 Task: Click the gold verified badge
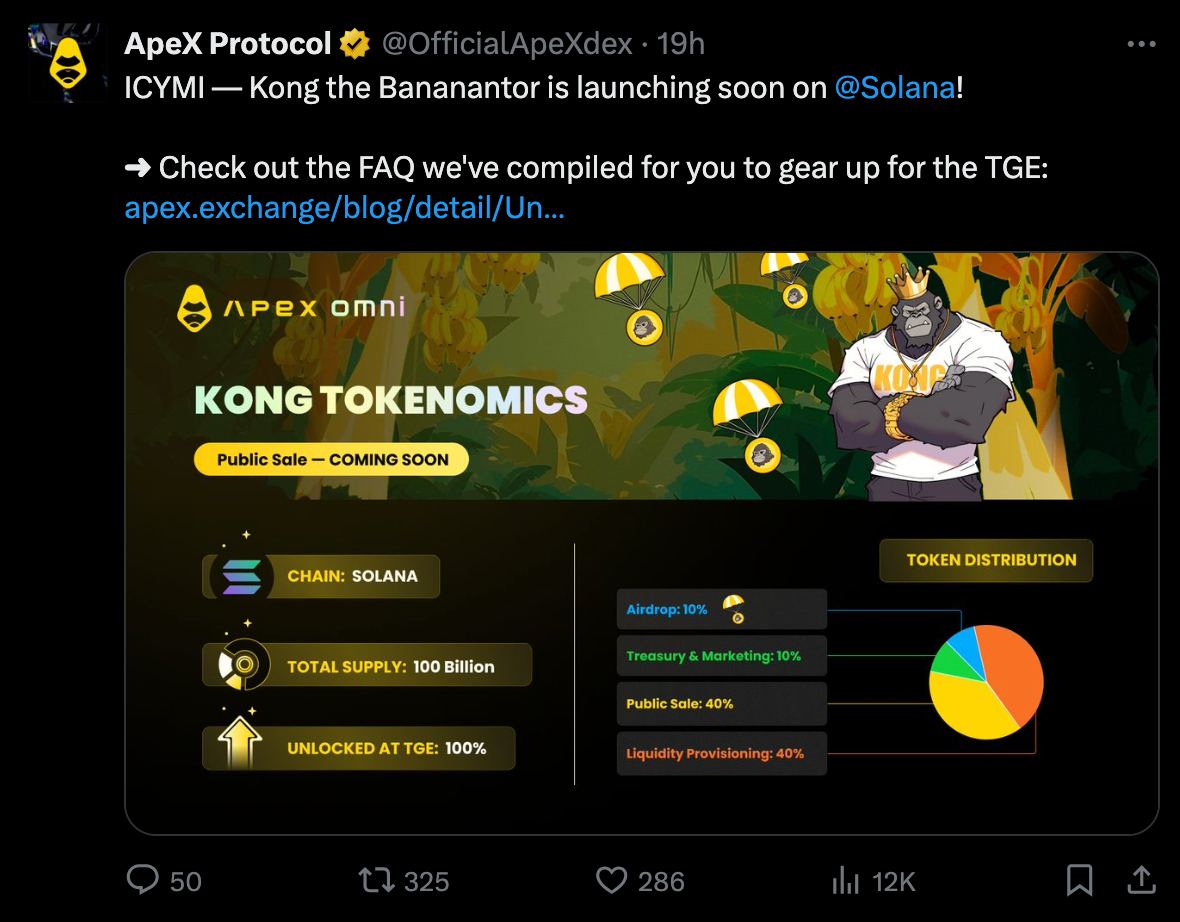click(x=354, y=44)
